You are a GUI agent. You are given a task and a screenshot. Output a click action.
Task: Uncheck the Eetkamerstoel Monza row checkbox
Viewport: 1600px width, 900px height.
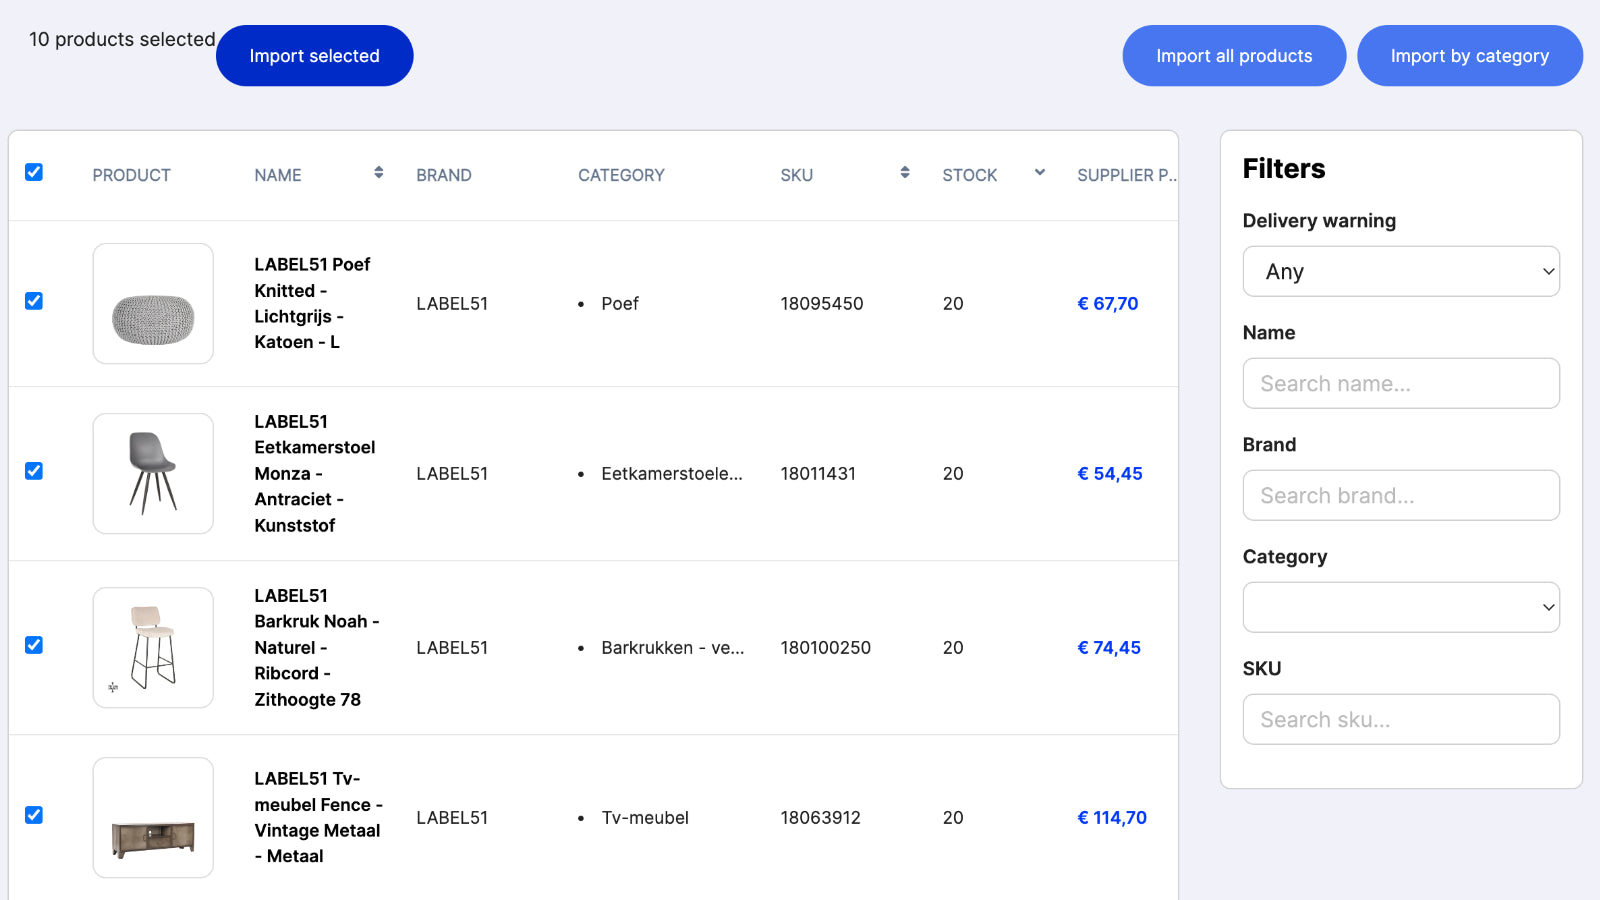pos(34,471)
